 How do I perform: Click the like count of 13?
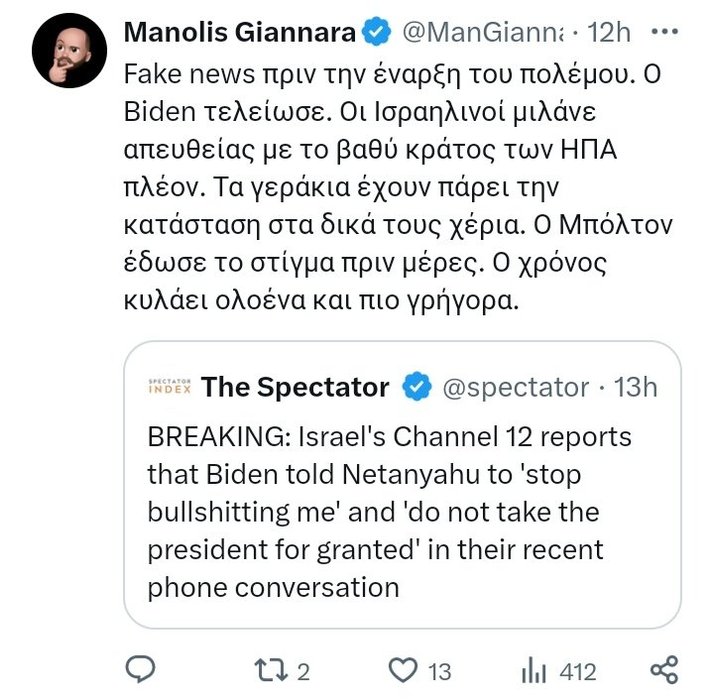point(440,669)
